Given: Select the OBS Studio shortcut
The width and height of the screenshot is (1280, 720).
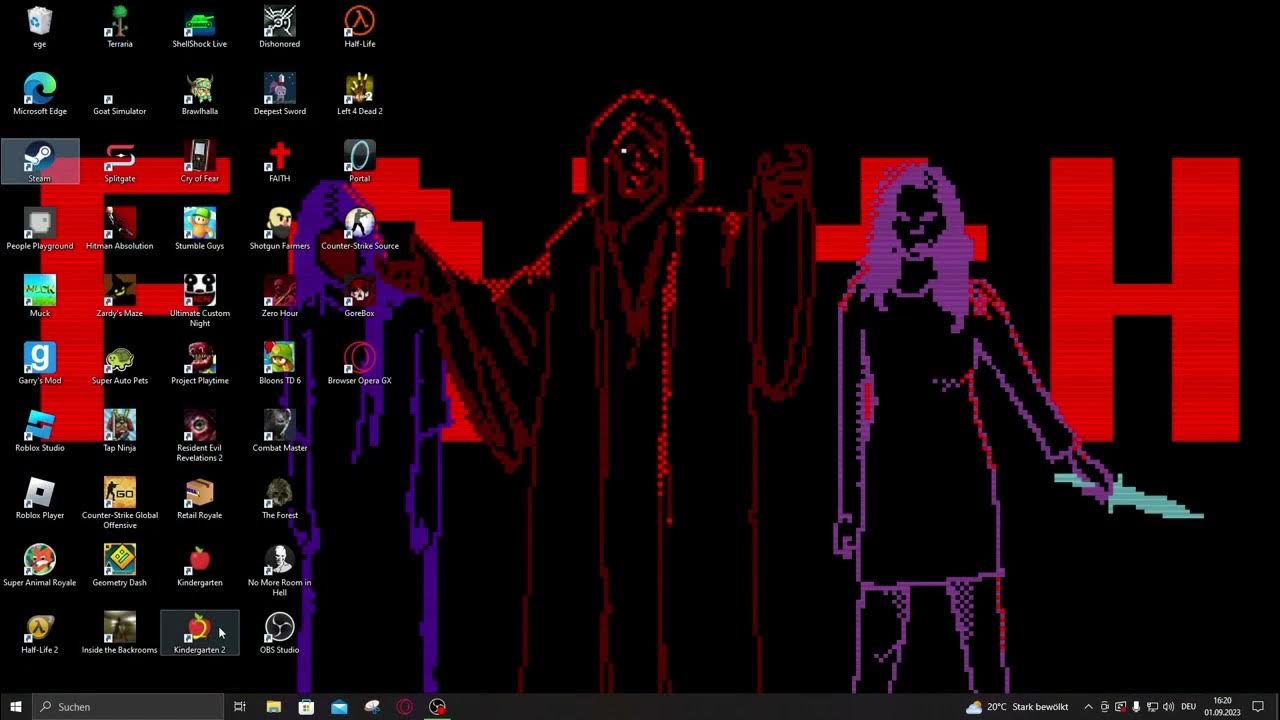Looking at the screenshot, I should [x=280, y=632].
